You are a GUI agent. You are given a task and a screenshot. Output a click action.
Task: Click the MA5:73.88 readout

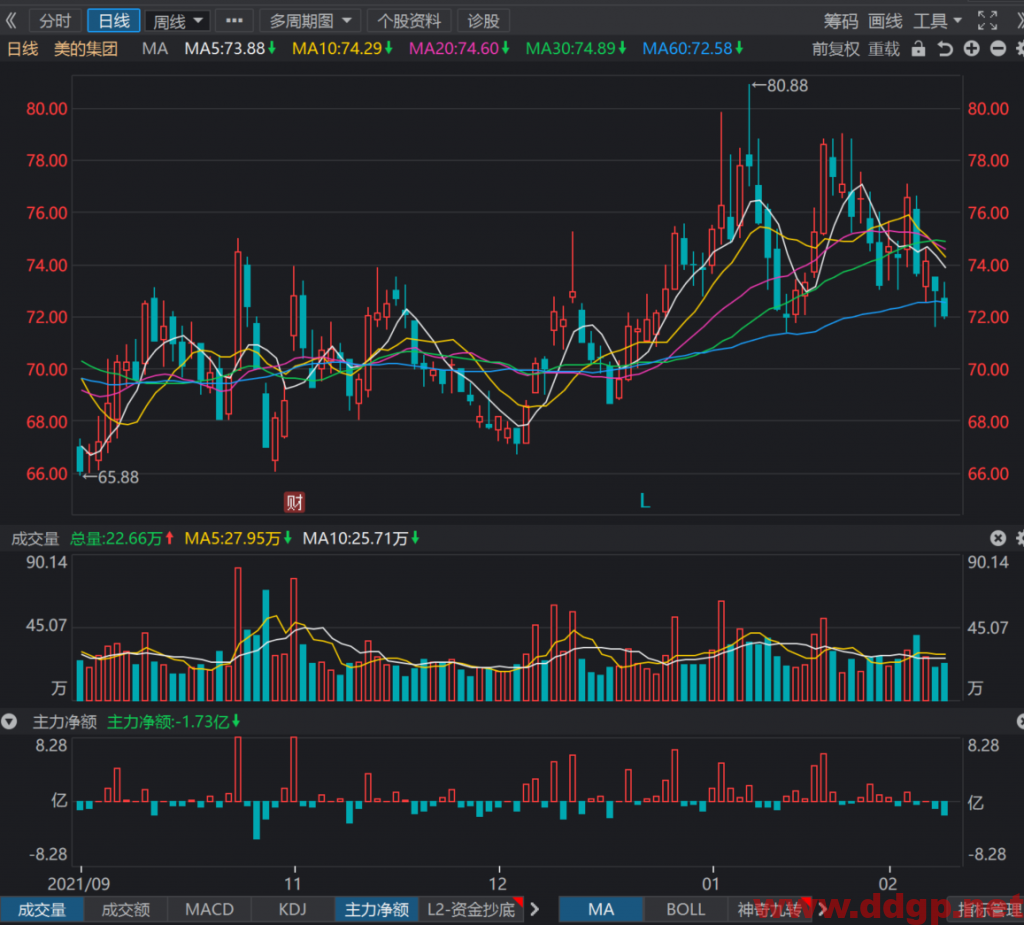pos(230,49)
